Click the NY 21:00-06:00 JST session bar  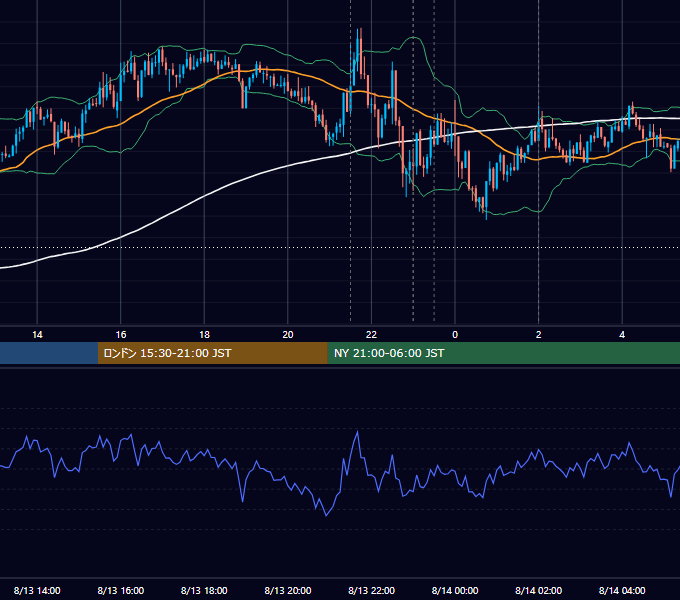tap(503, 353)
